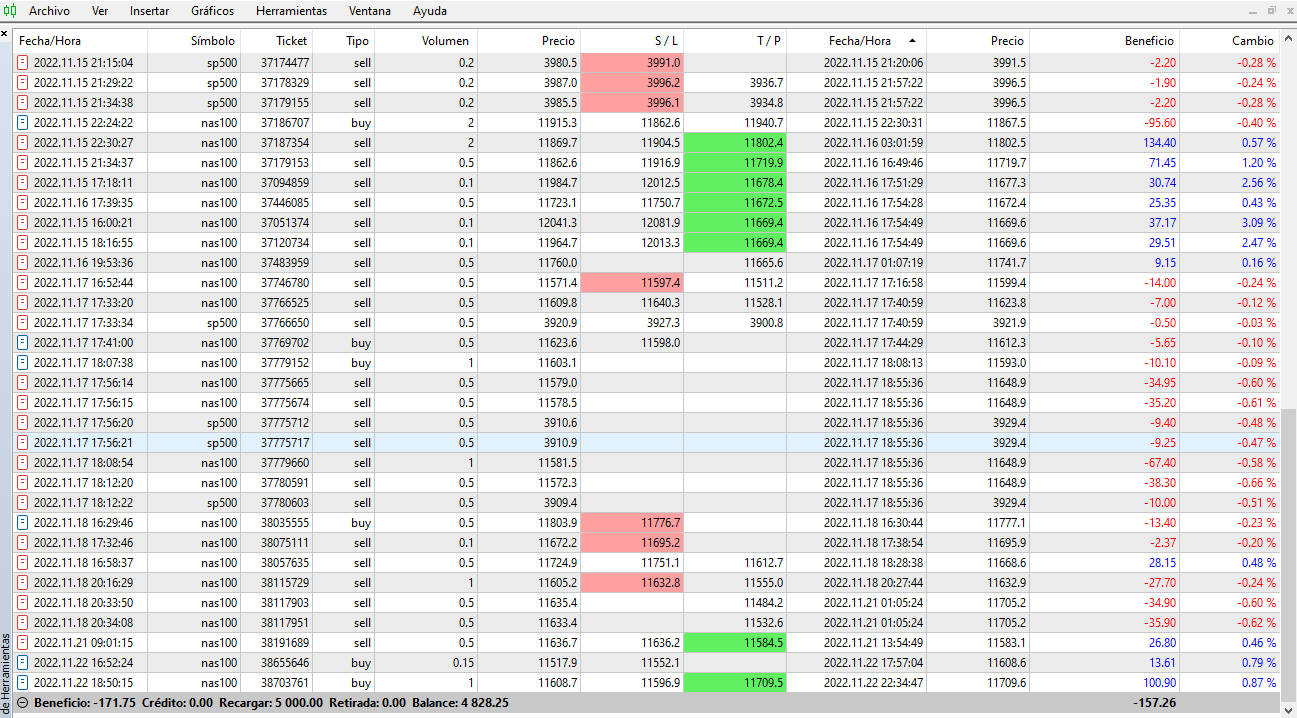Collapse the Beneficio summary row with the minus icon
Viewport: 1297px width, 718px height.
[23, 703]
